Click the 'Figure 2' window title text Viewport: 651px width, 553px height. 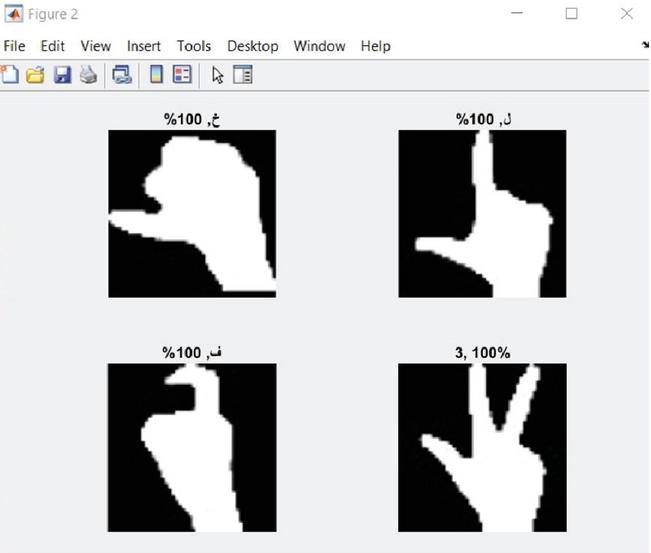(x=53, y=15)
